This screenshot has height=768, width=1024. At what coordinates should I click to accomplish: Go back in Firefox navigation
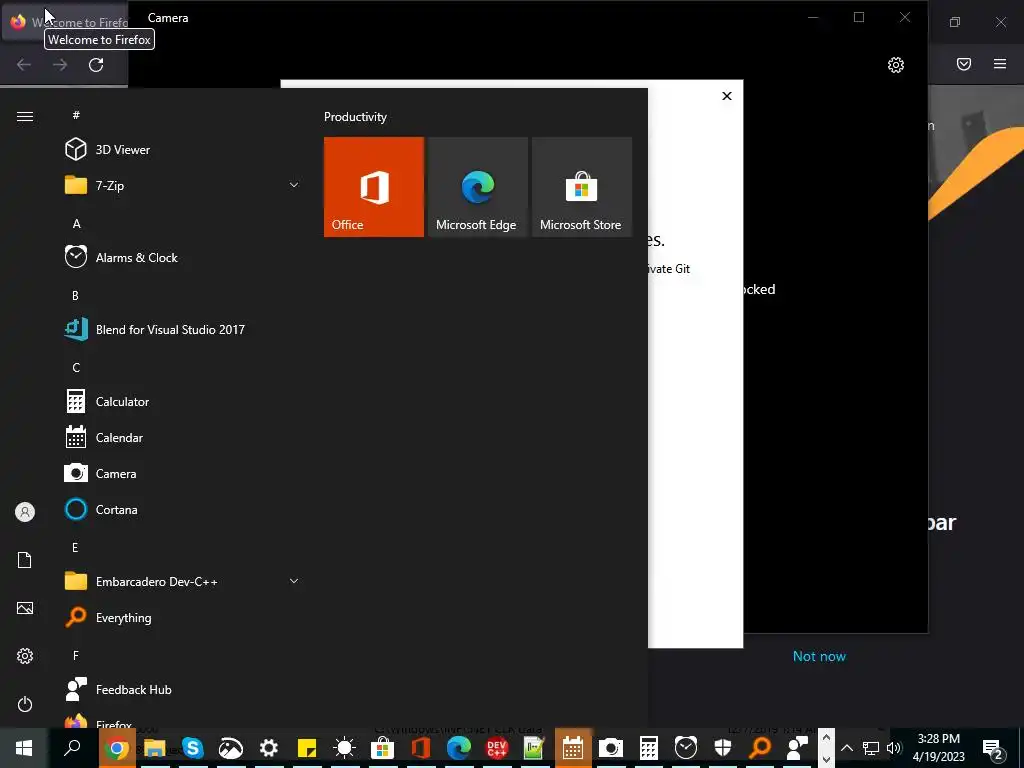tap(24, 65)
